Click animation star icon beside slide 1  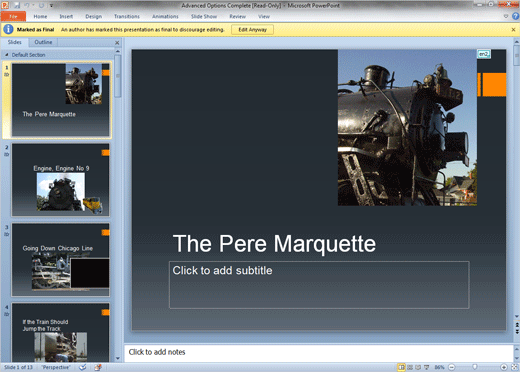coord(7,74)
